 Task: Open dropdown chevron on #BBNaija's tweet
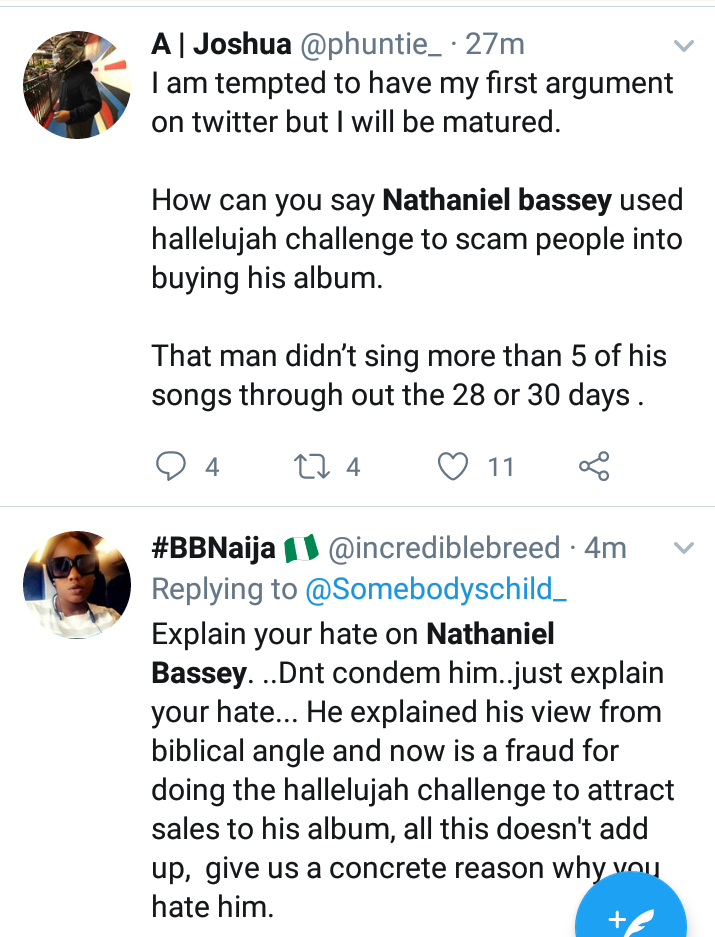(684, 548)
